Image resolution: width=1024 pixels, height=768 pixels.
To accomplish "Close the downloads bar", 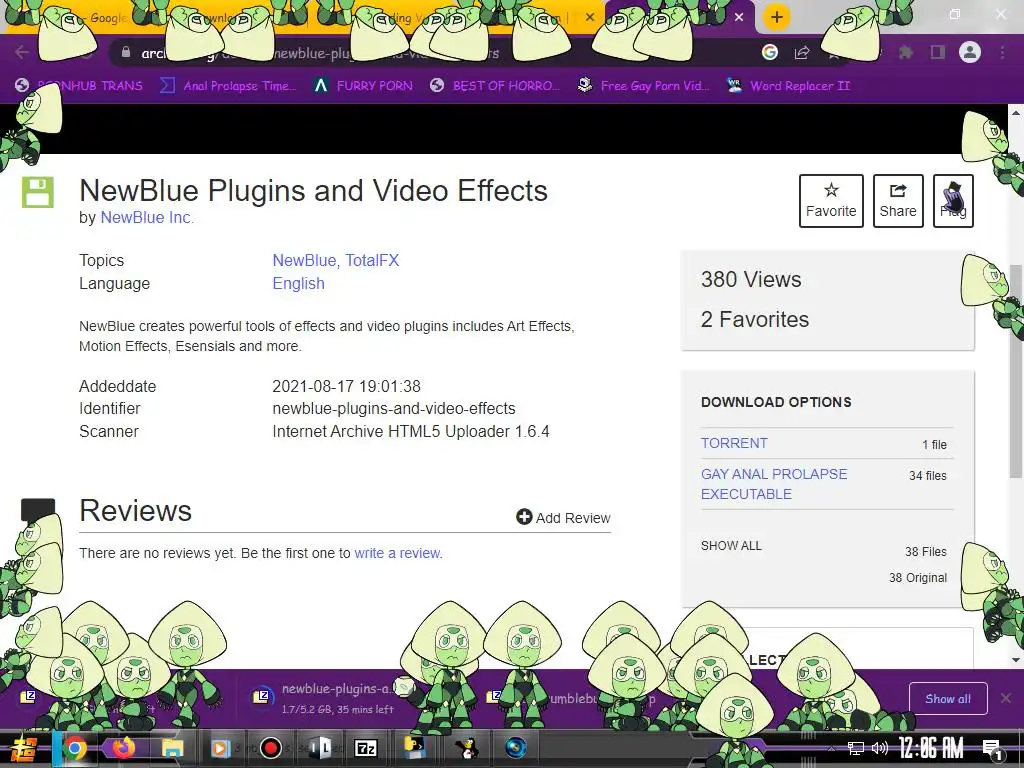I will (1006, 699).
